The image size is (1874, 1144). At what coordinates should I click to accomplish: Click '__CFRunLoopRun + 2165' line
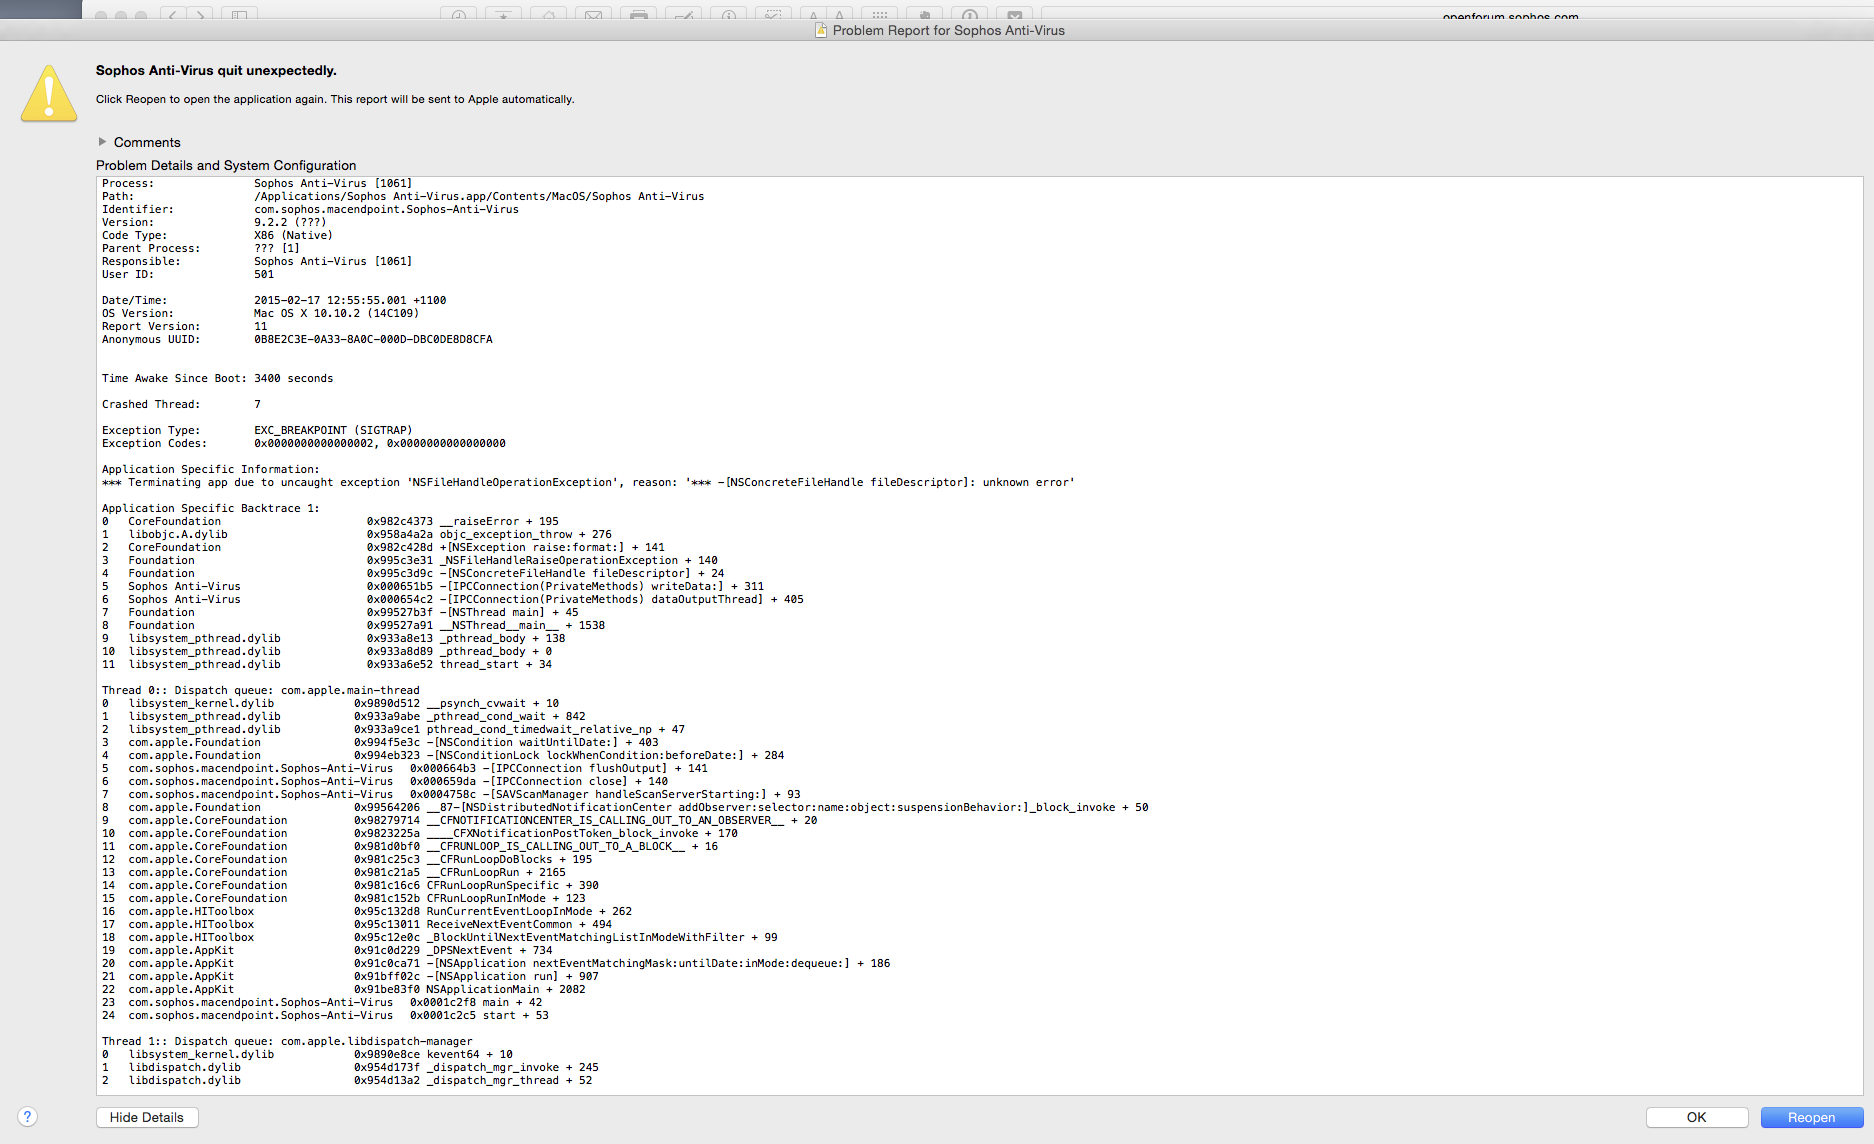pos(334,872)
